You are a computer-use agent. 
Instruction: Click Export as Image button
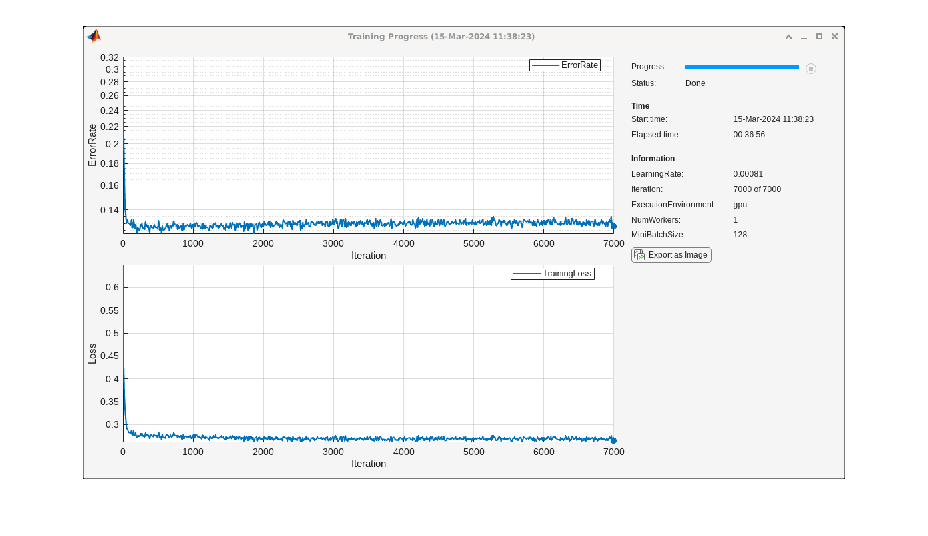point(671,255)
